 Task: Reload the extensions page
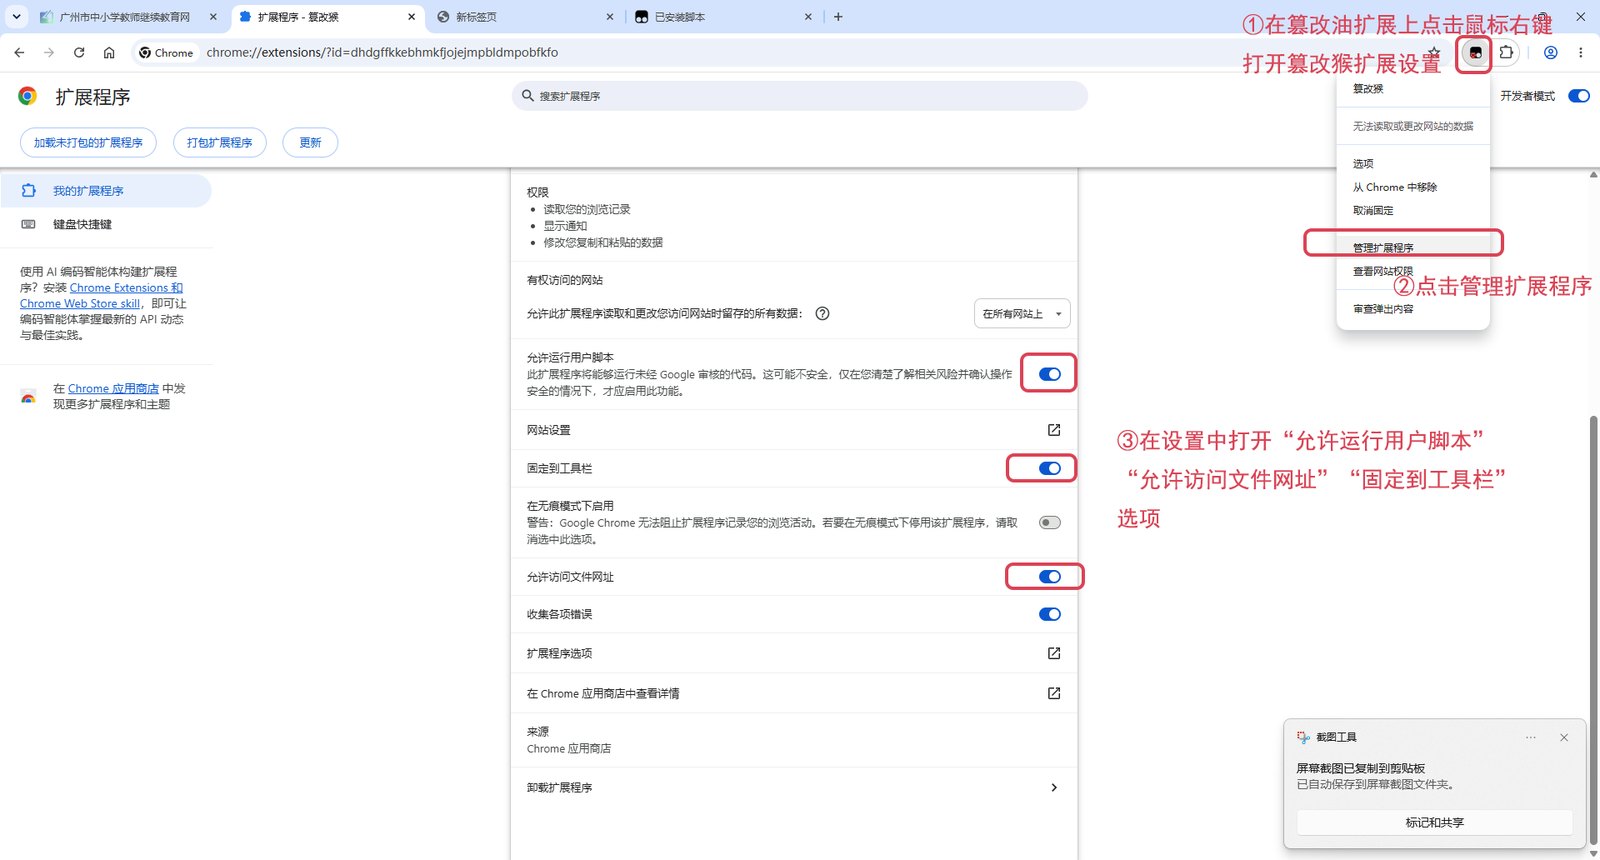(79, 52)
